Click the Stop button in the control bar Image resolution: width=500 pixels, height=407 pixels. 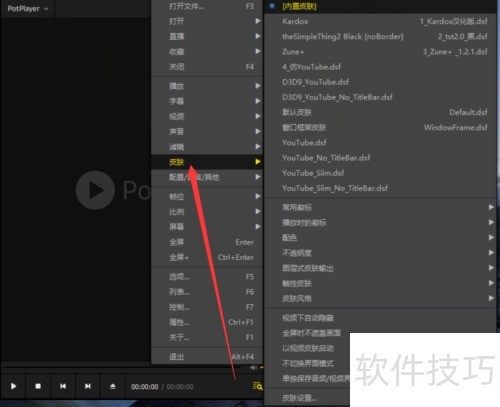point(38,386)
